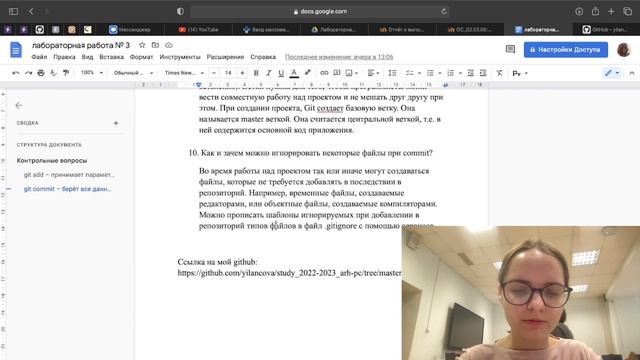Click the redo arrow in the toolbar
Viewport: 640px width, 360px height.
28,73
